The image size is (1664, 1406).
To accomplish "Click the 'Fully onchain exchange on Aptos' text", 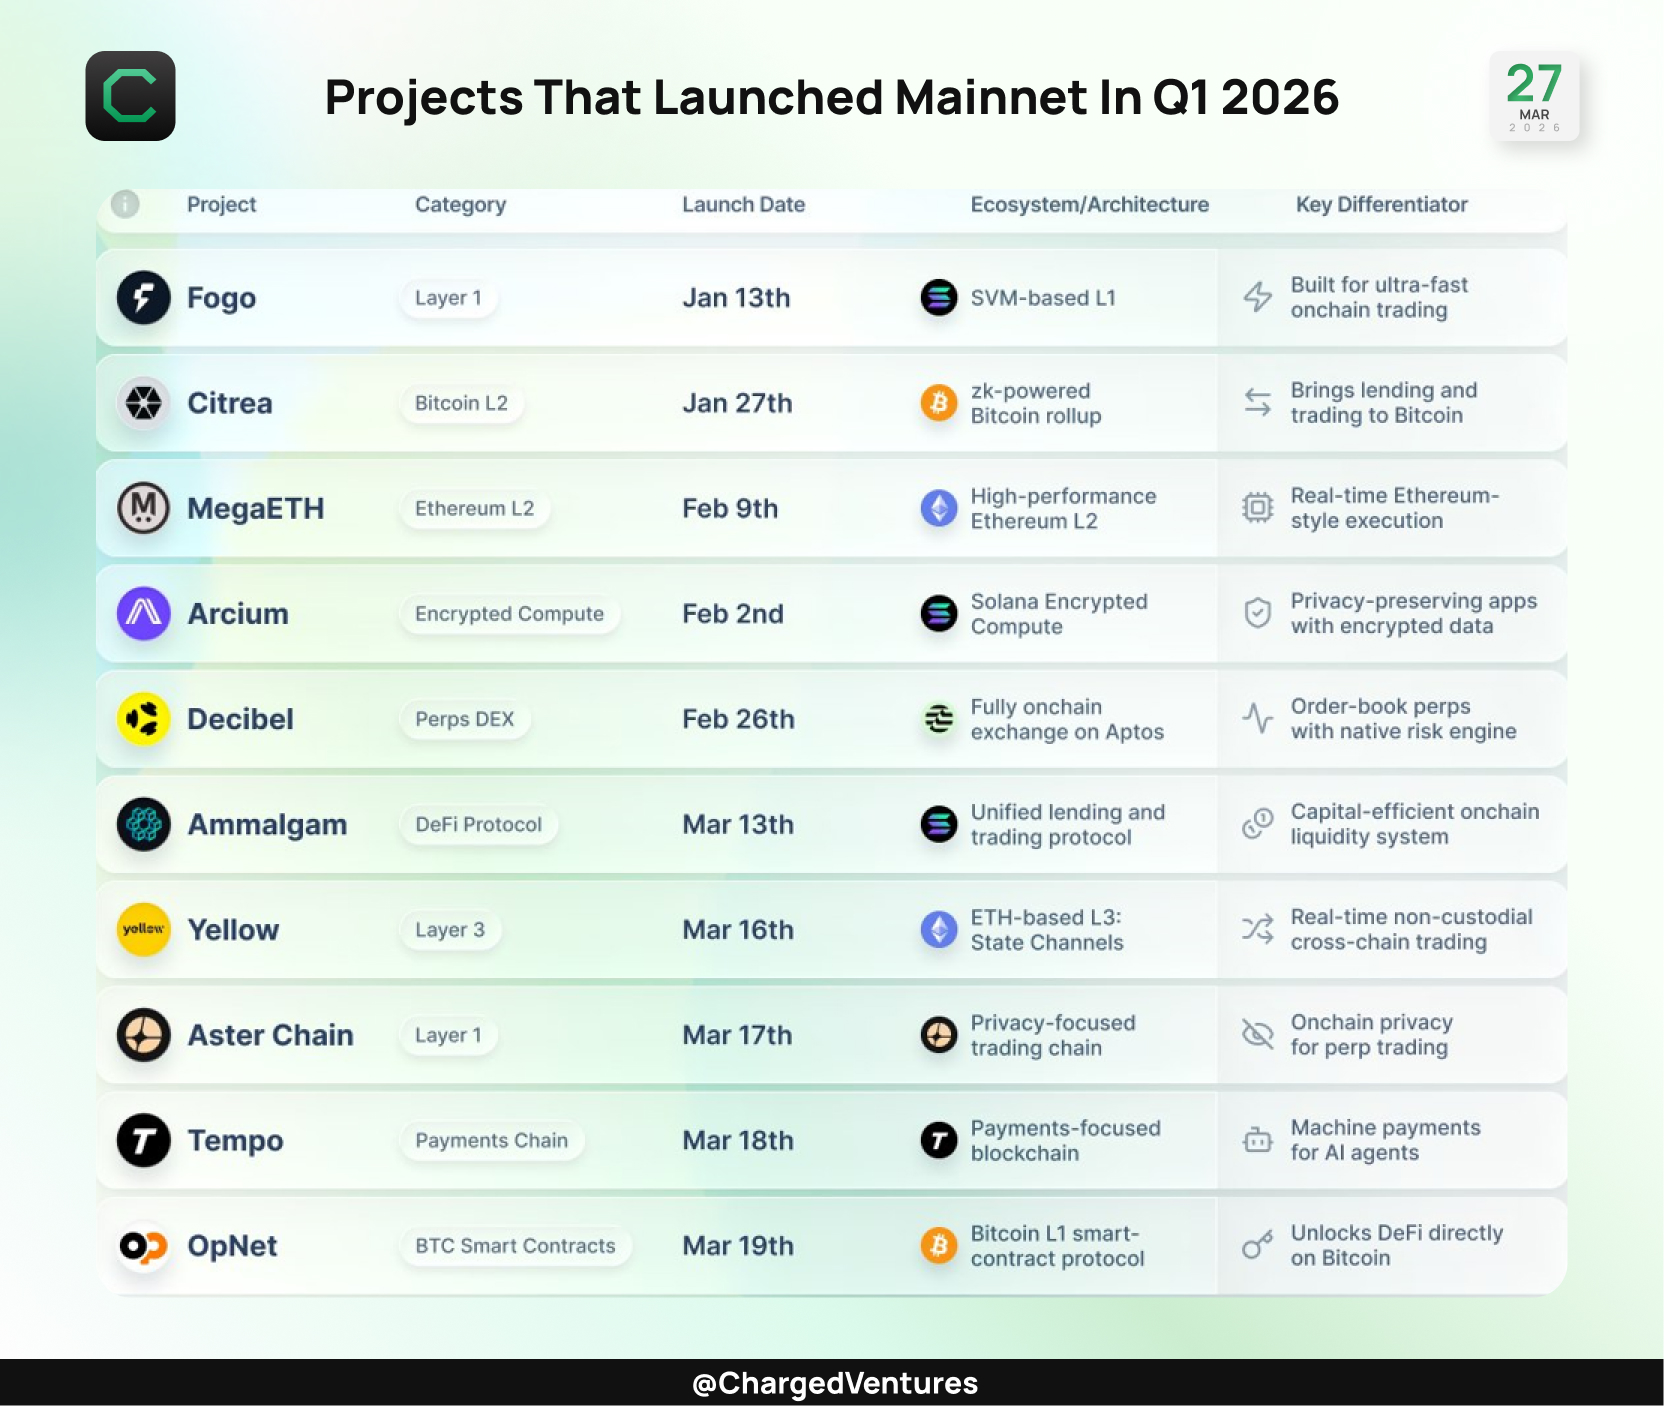I will (x=1067, y=719).
